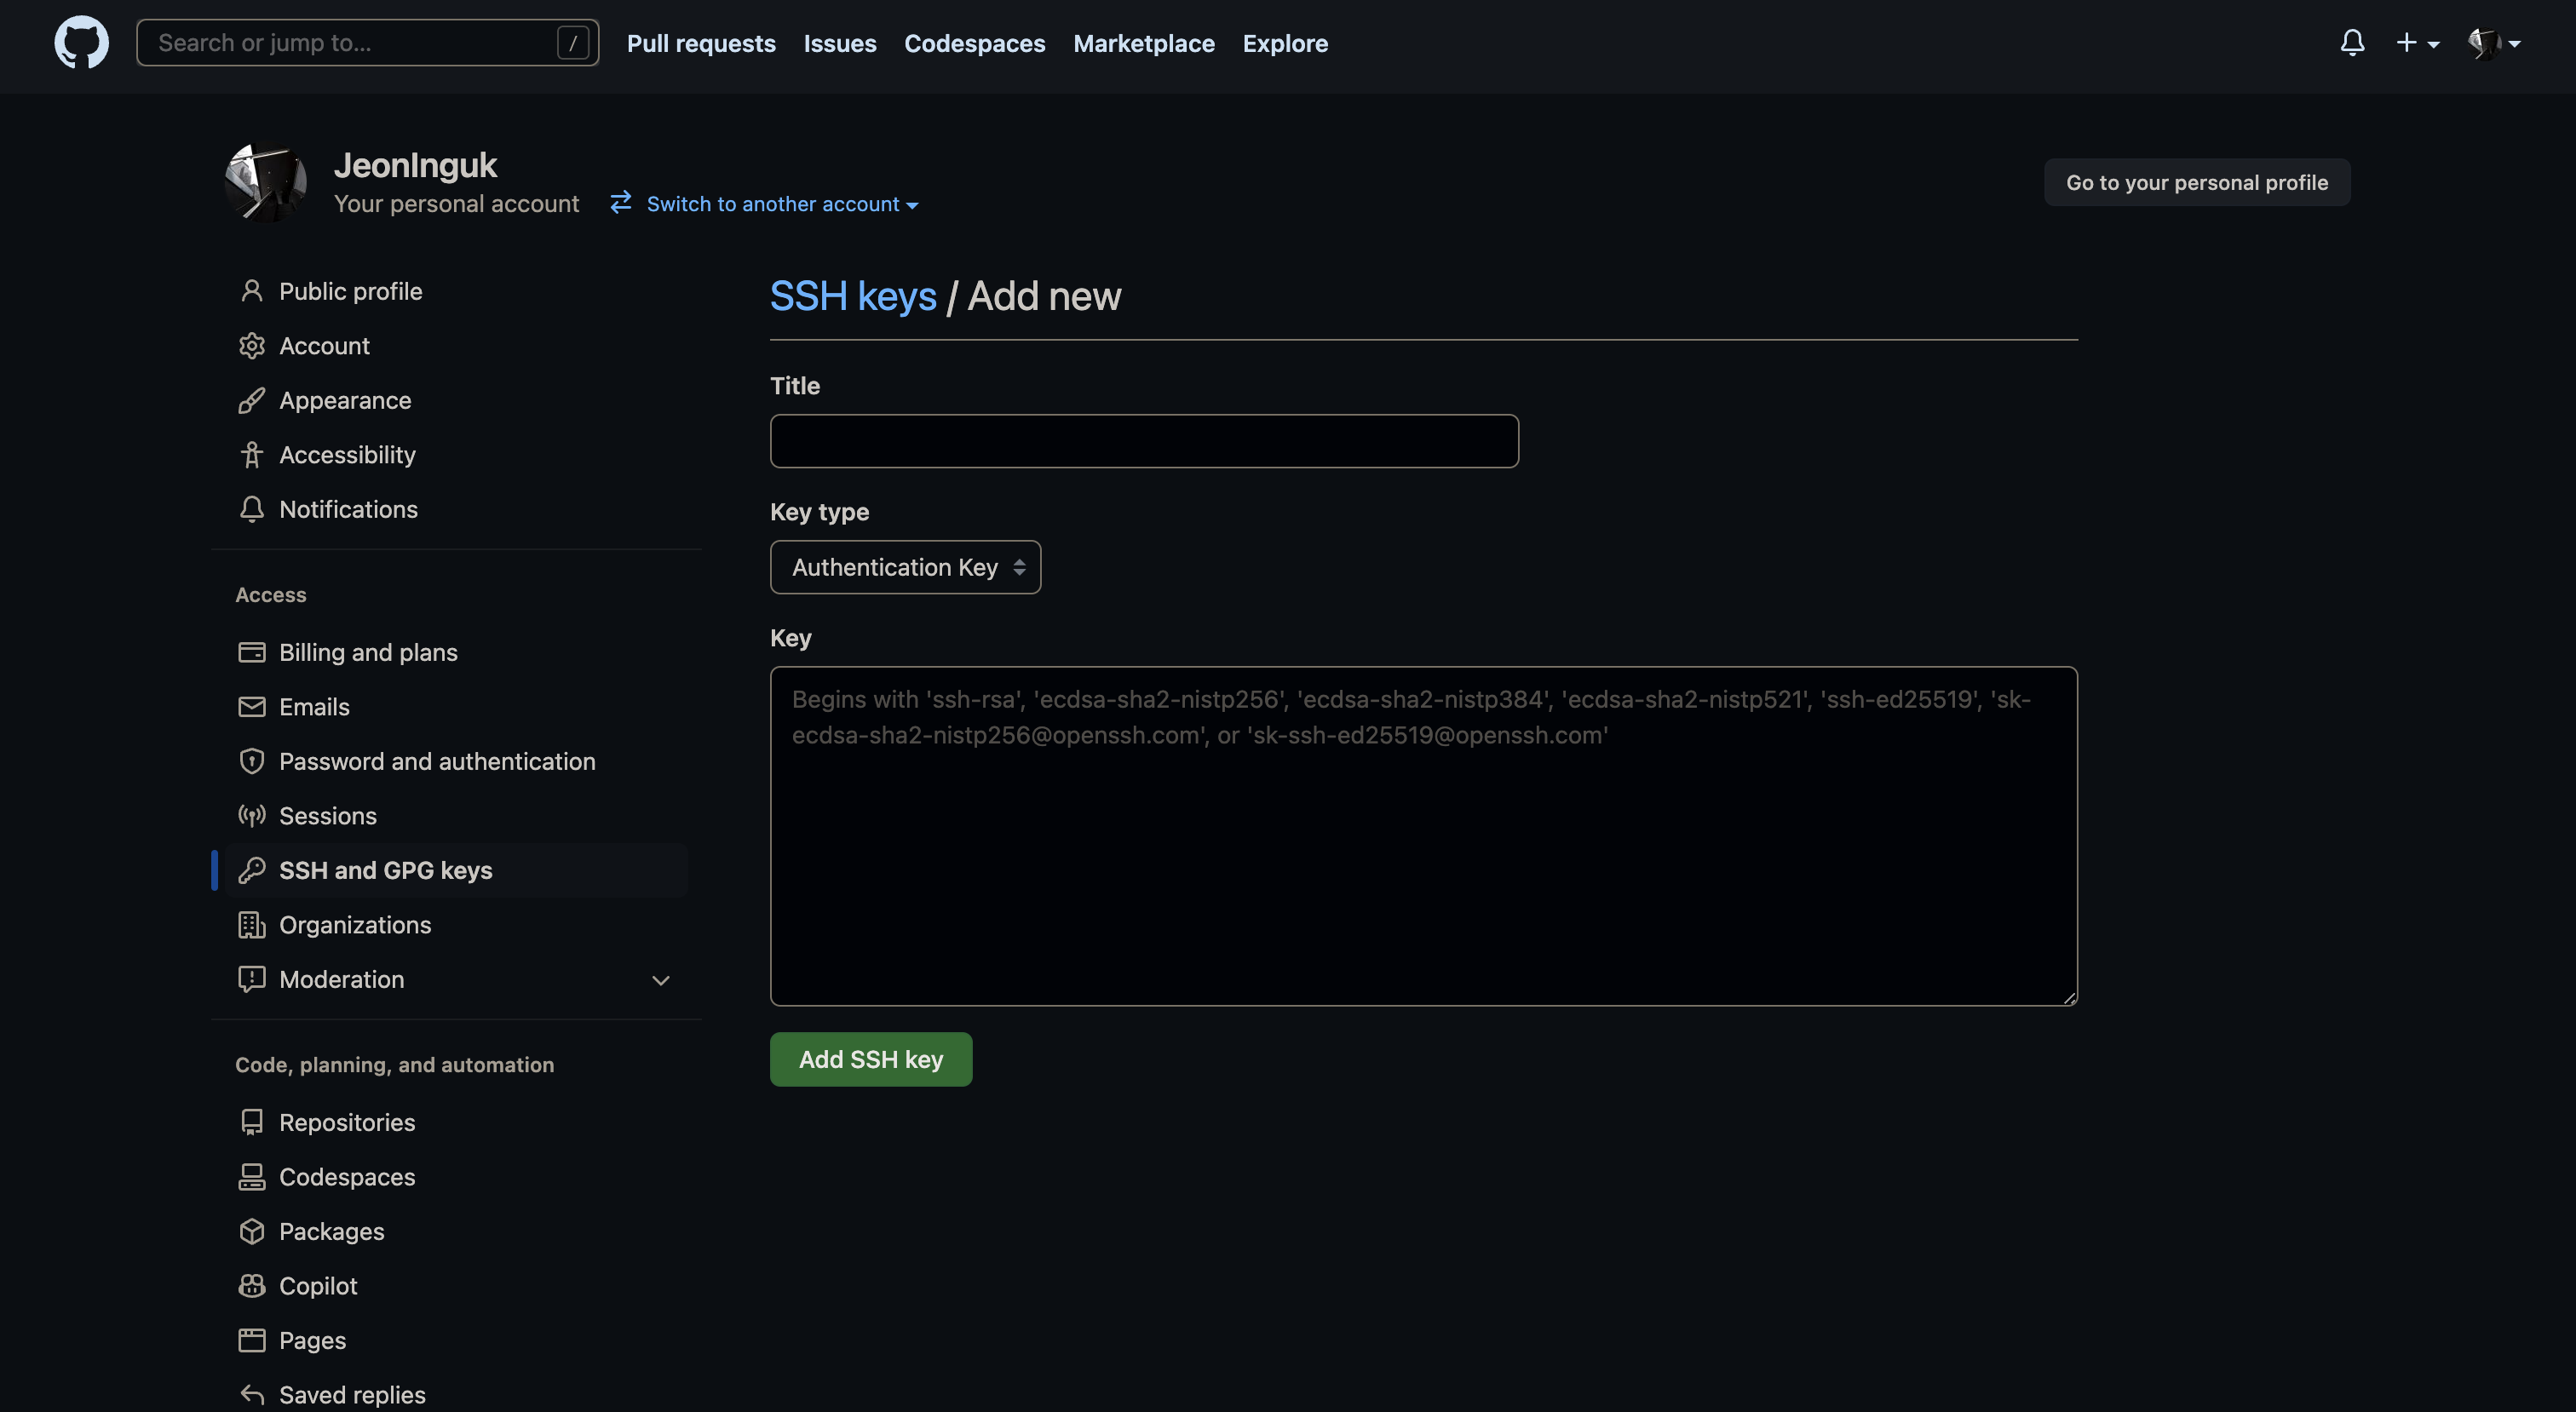Open the Authentication Key type dropdown
2576x1412 pixels.
(x=905, y=567)
